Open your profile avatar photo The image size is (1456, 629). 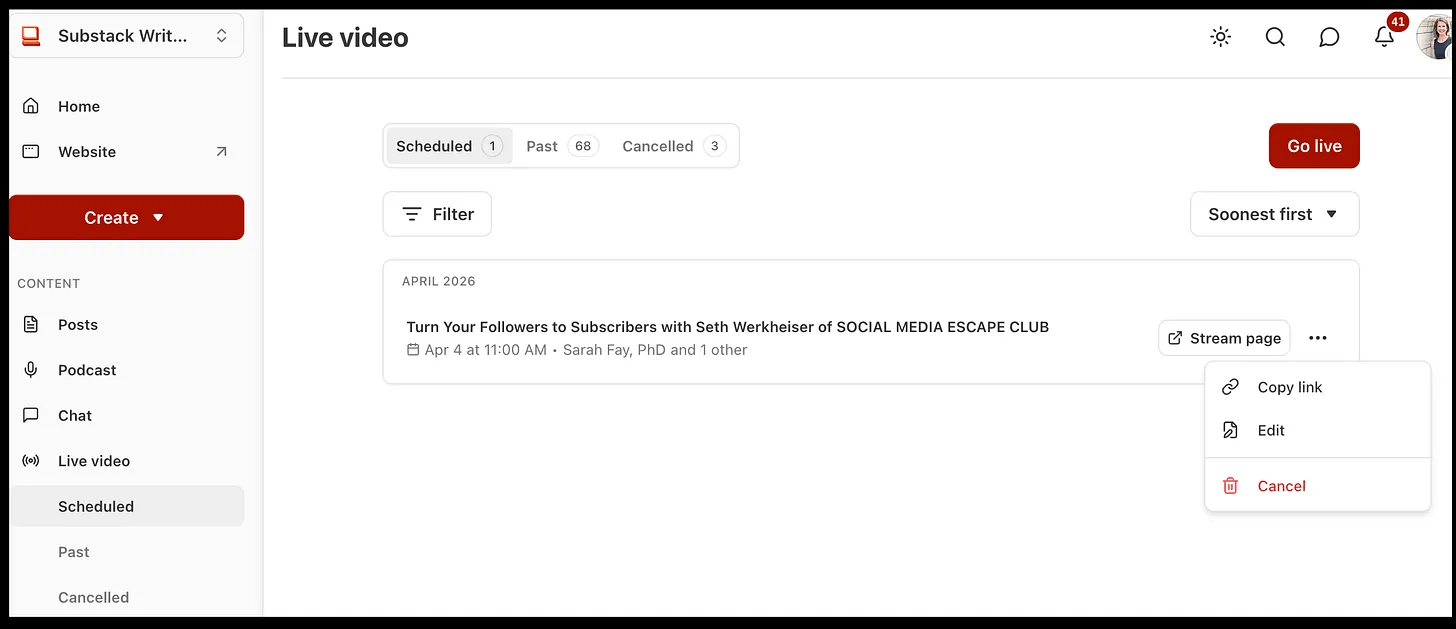pos(1434,36)
